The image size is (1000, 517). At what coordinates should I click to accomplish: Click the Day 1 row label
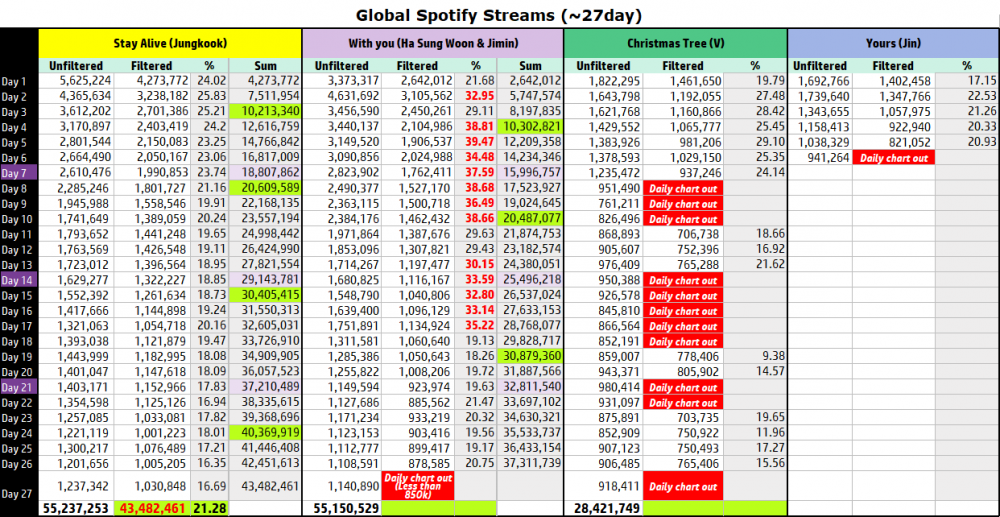pos(14,82)
